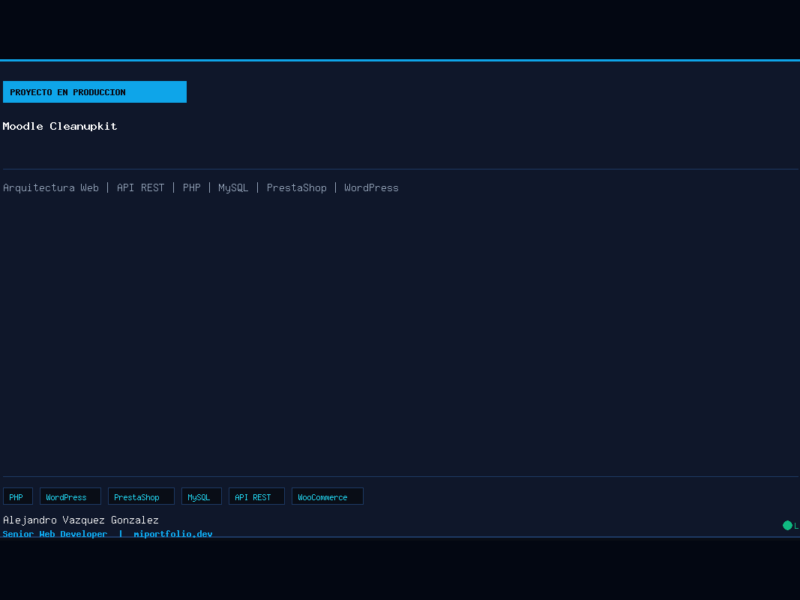Select the boxed WordPress tag chip
Screen dimensions: 800x600
70,496
